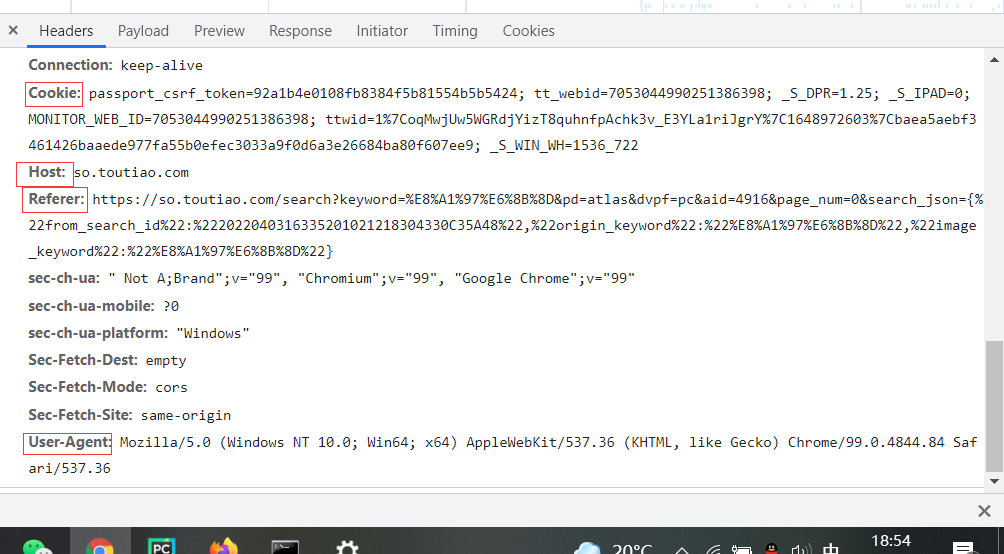Click the battery power tray icon

point(742,549)
